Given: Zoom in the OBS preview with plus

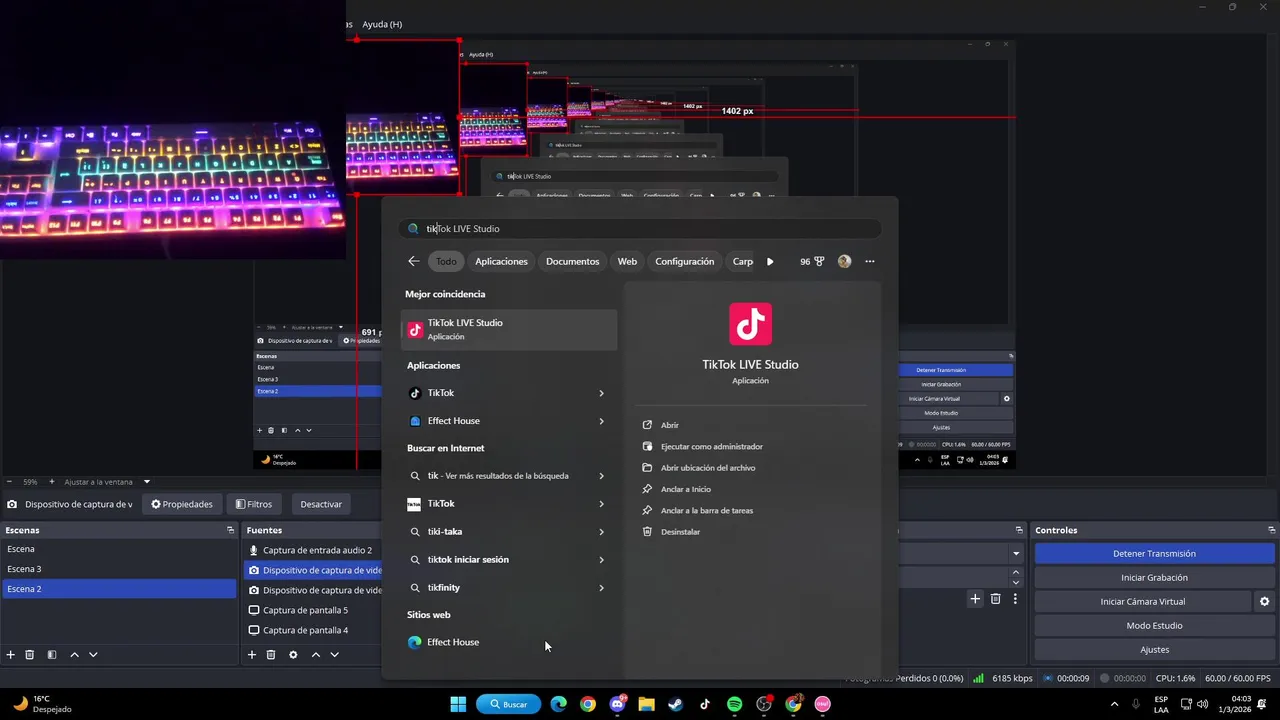Looking at the screenshot, I should coord(54,482).
